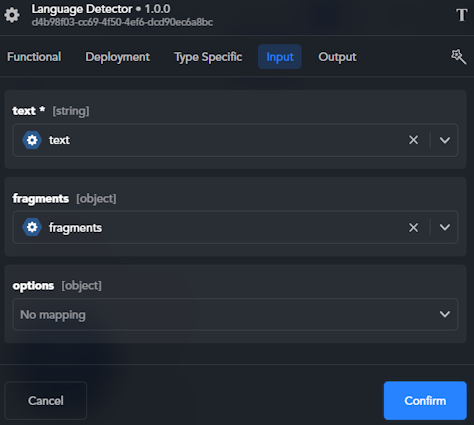
Task: Cancel the dialog
Action: (46, 401)
